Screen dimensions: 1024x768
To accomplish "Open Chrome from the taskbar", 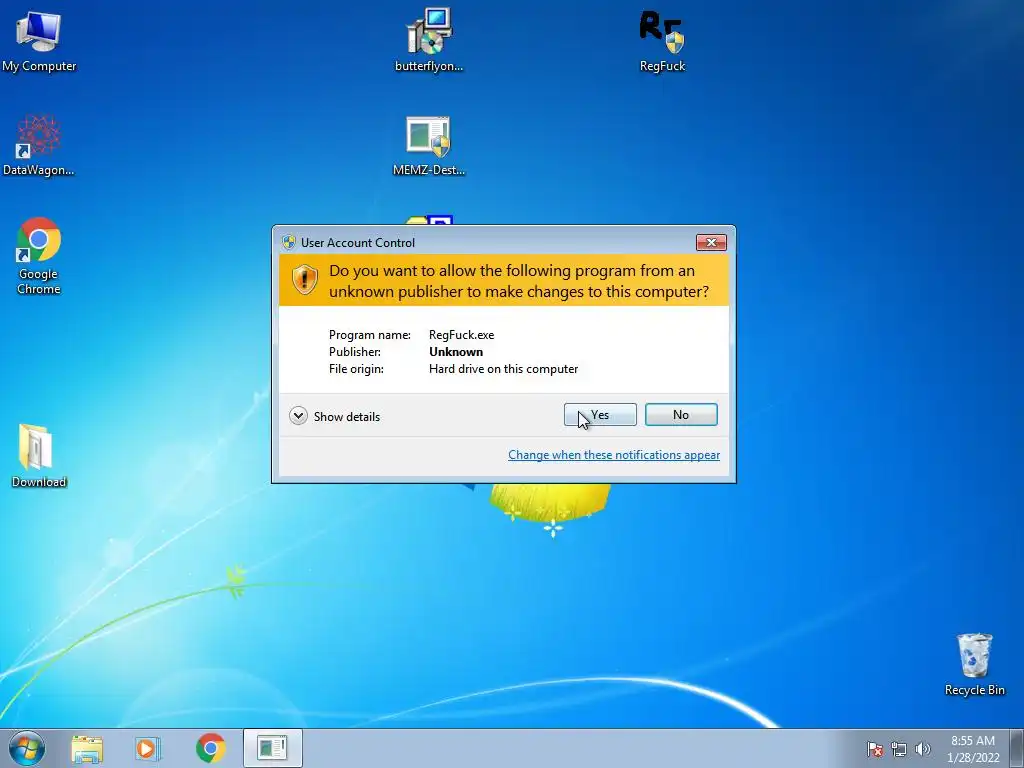I will (210, 748).
